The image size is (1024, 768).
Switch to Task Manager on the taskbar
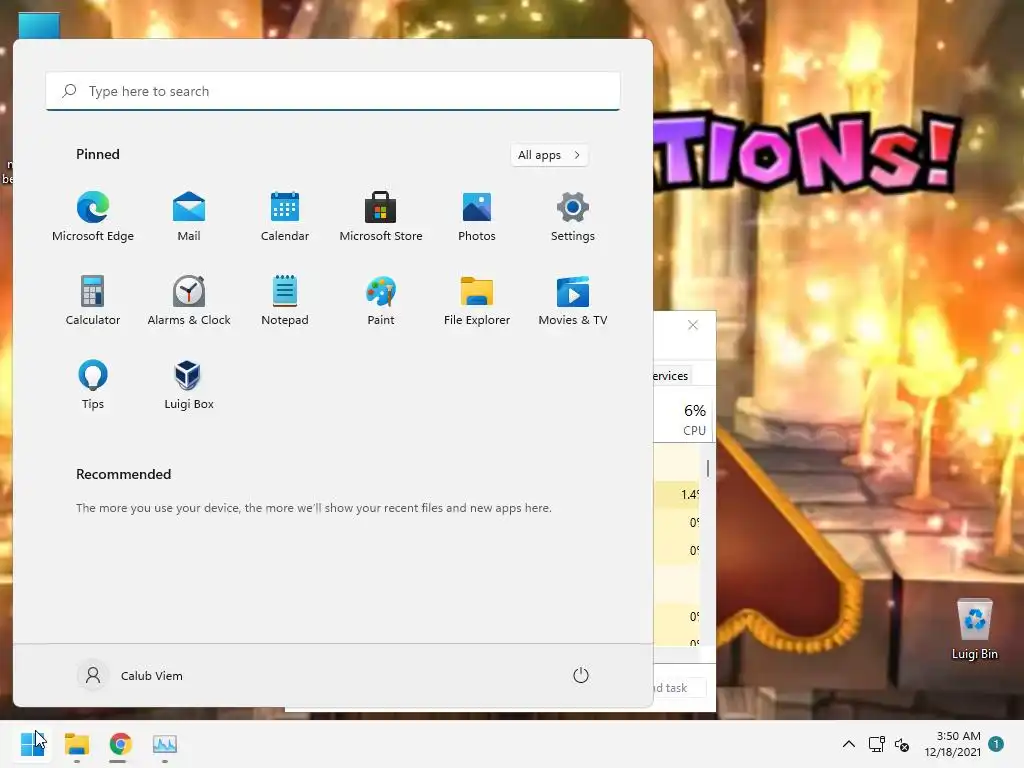click(165, 744)
